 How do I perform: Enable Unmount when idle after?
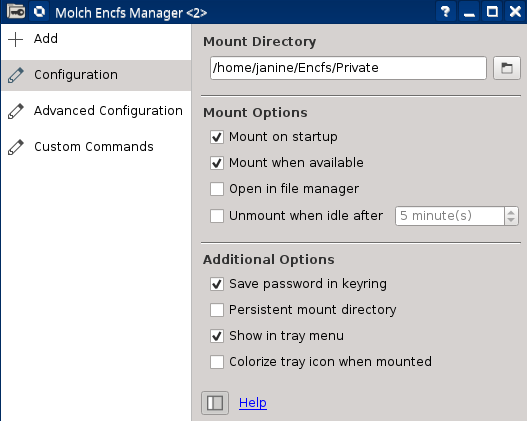point(217,216)
